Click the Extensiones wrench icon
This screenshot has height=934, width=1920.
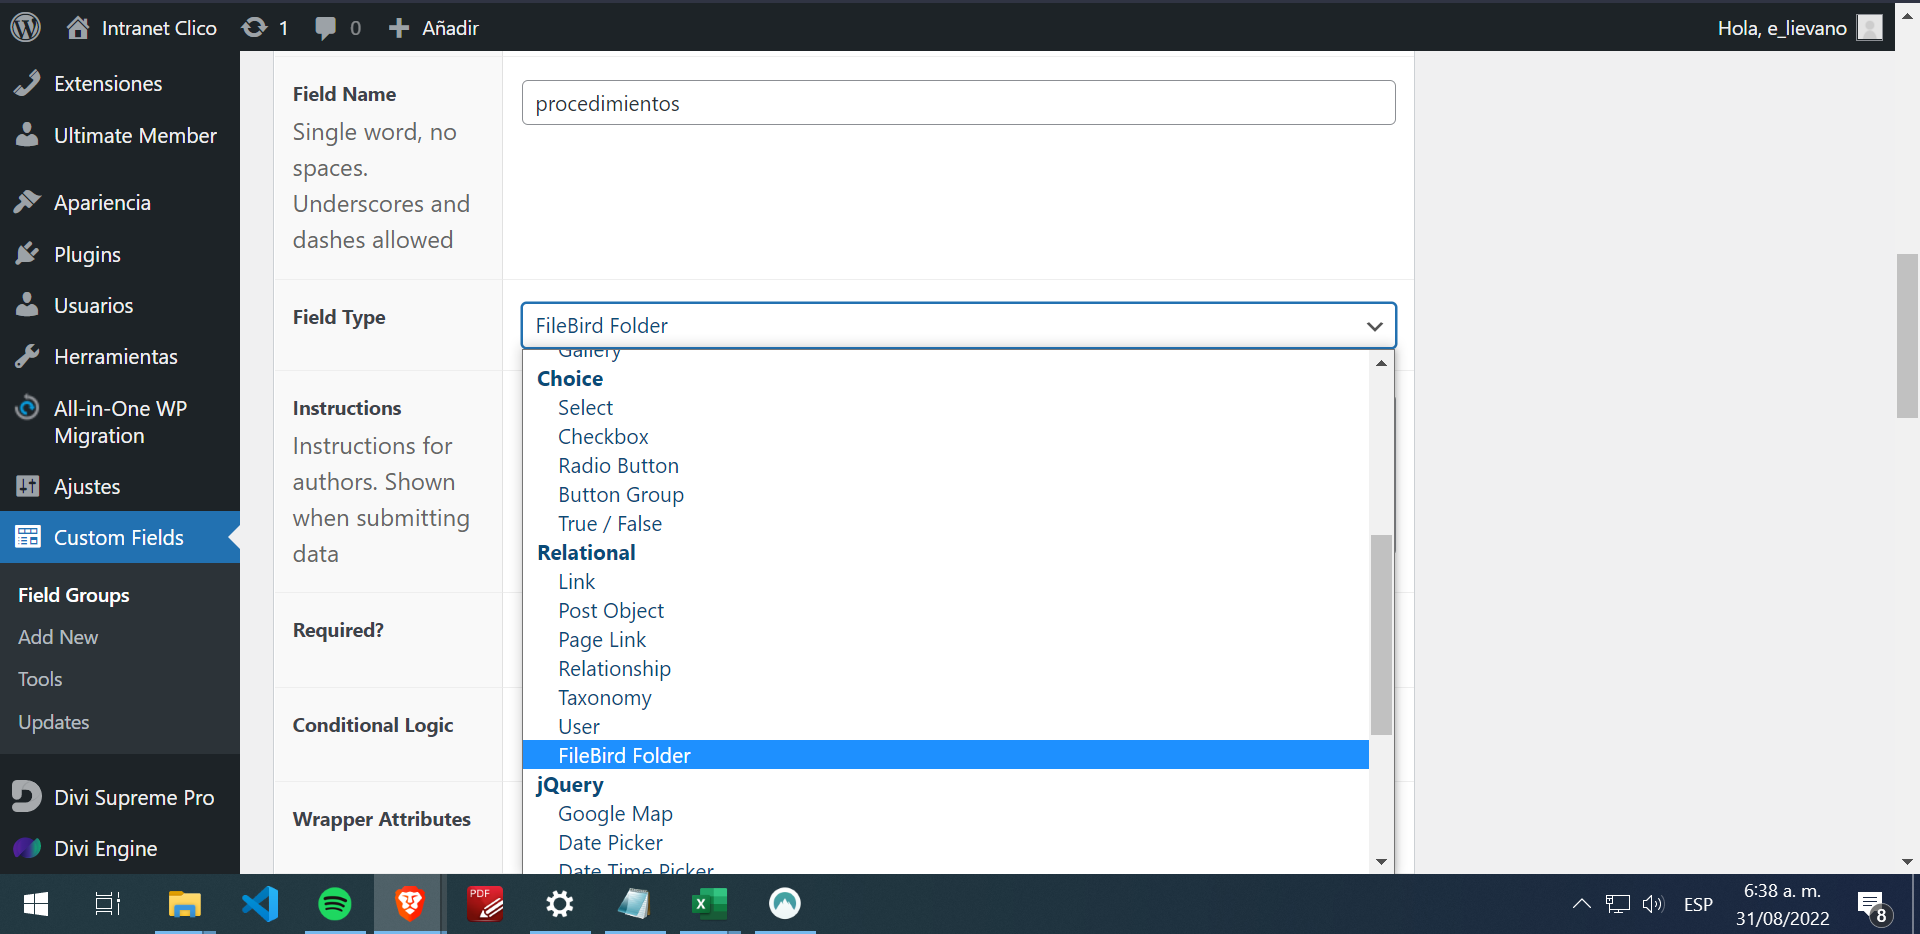[28, 83]
